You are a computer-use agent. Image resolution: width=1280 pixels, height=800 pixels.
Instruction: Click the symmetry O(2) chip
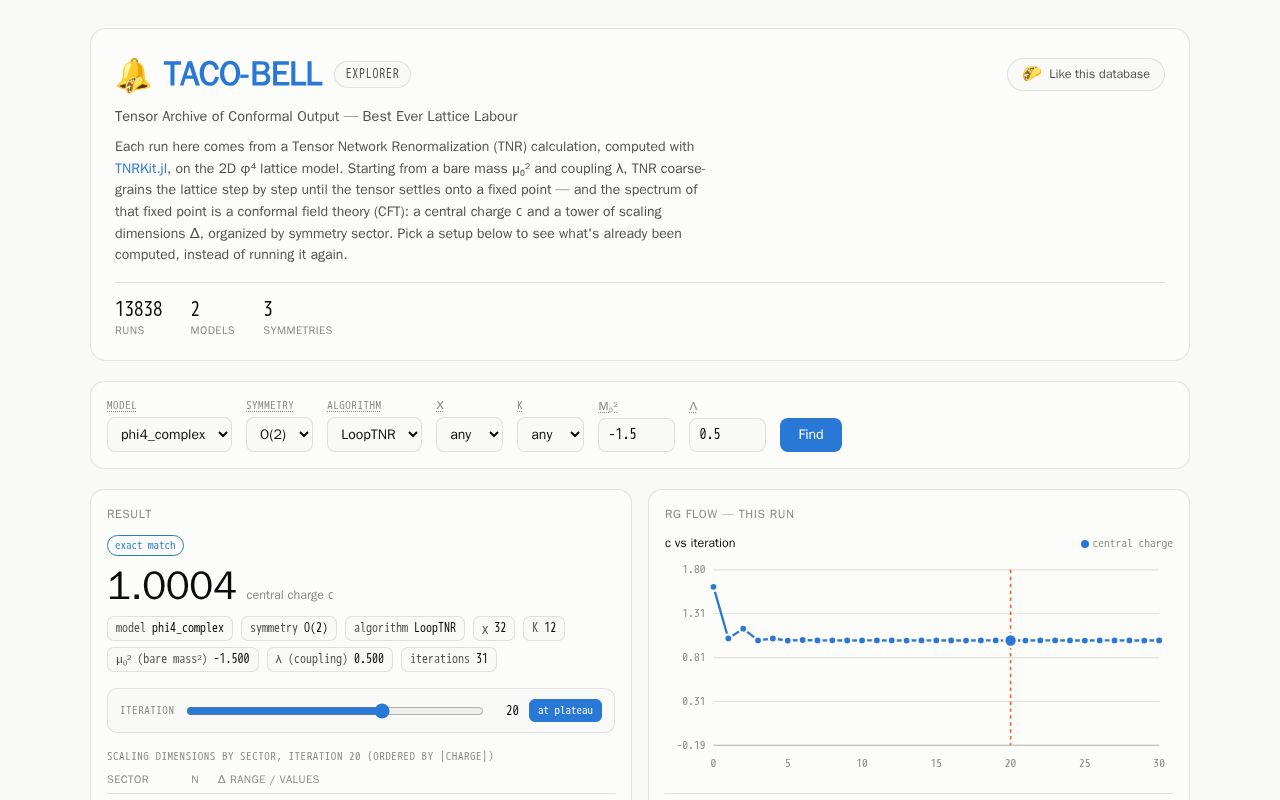point(289,628)
